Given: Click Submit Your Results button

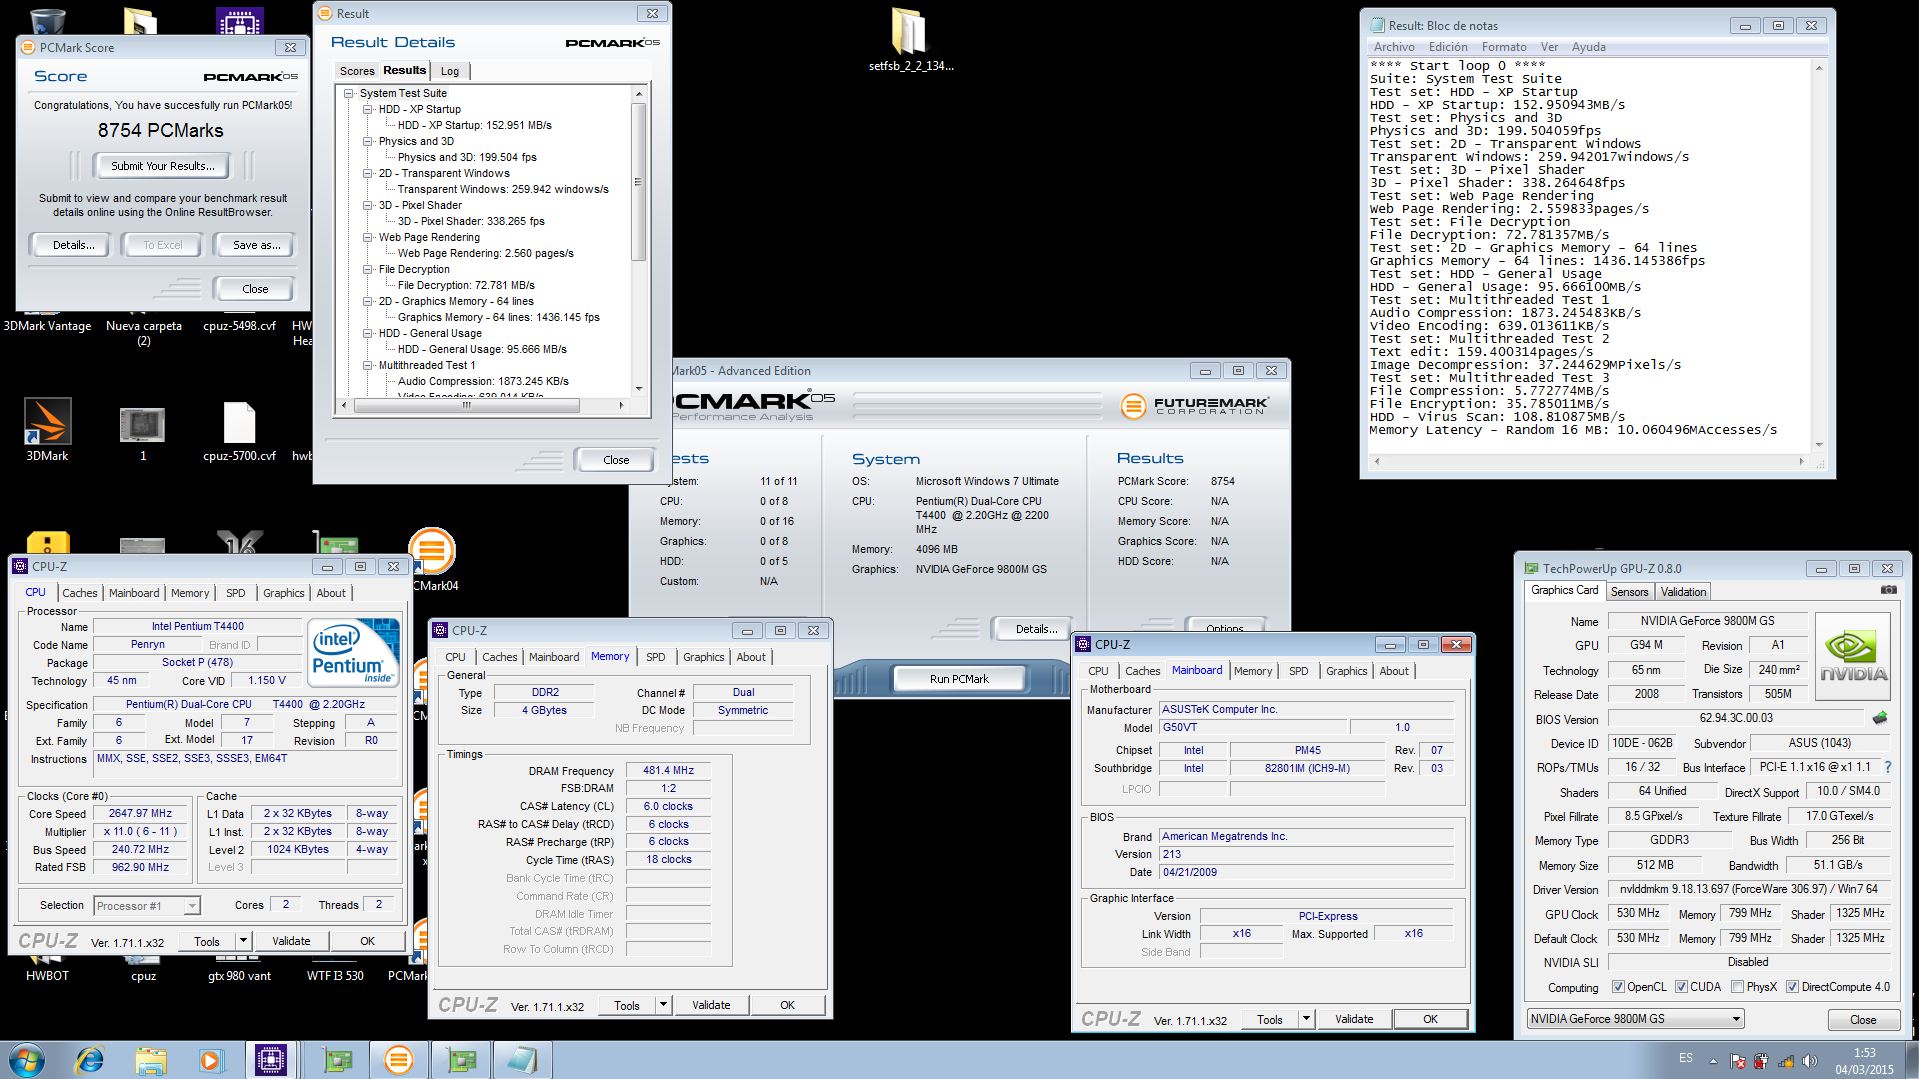Looking at the screenshot, I should click(x=162, y=166).
